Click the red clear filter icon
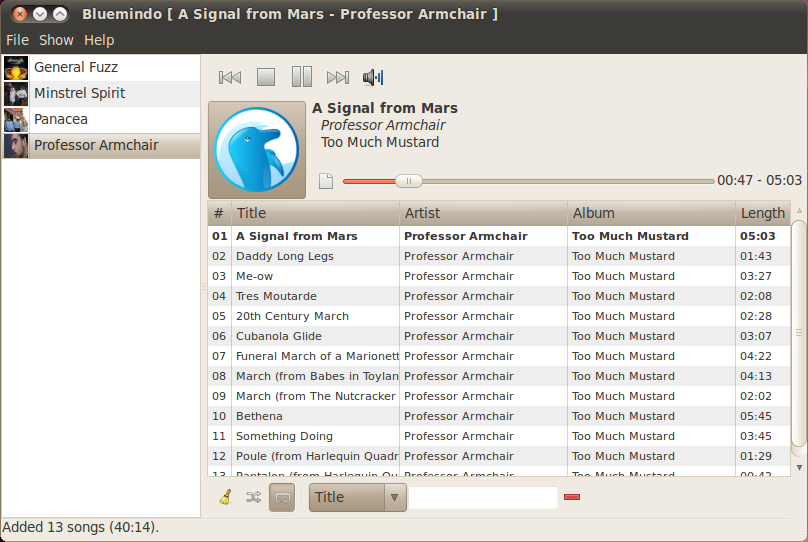The width and height of the screenshot is (808, 542). (572, 497)
